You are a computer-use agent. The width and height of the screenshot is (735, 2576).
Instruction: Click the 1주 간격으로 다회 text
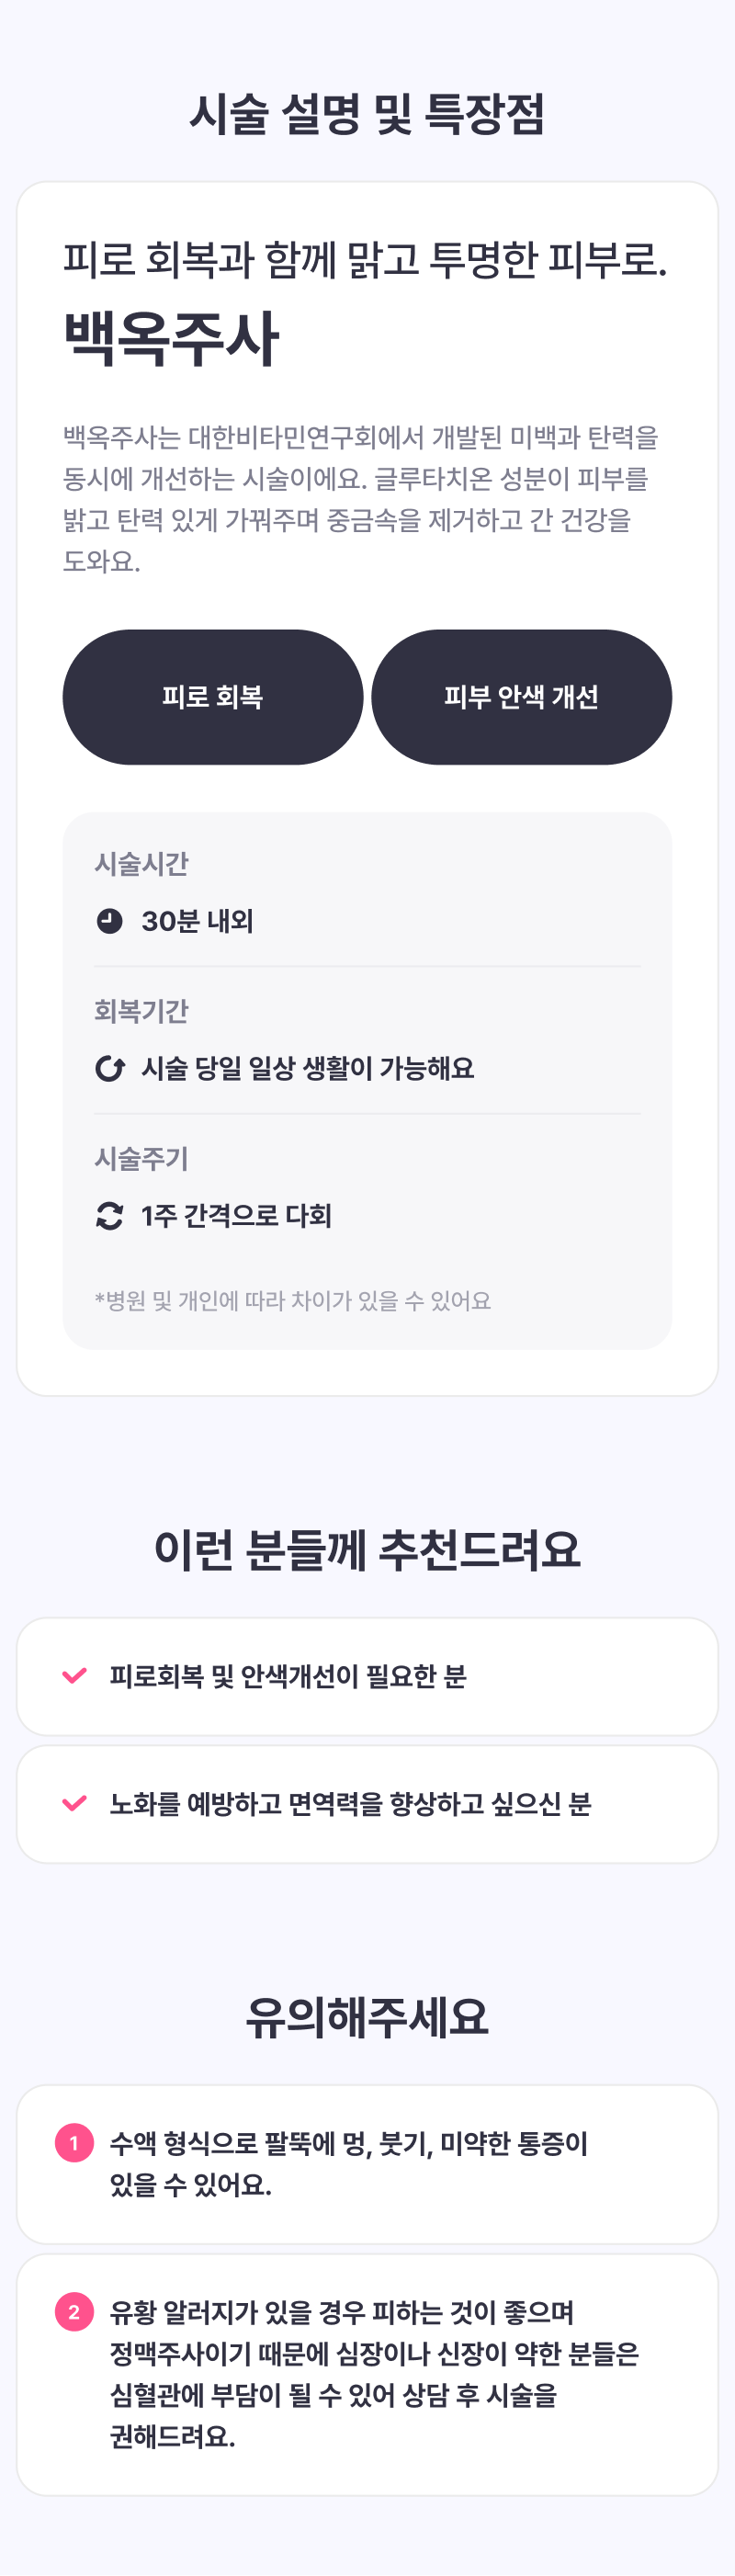tap(236, 1216)
